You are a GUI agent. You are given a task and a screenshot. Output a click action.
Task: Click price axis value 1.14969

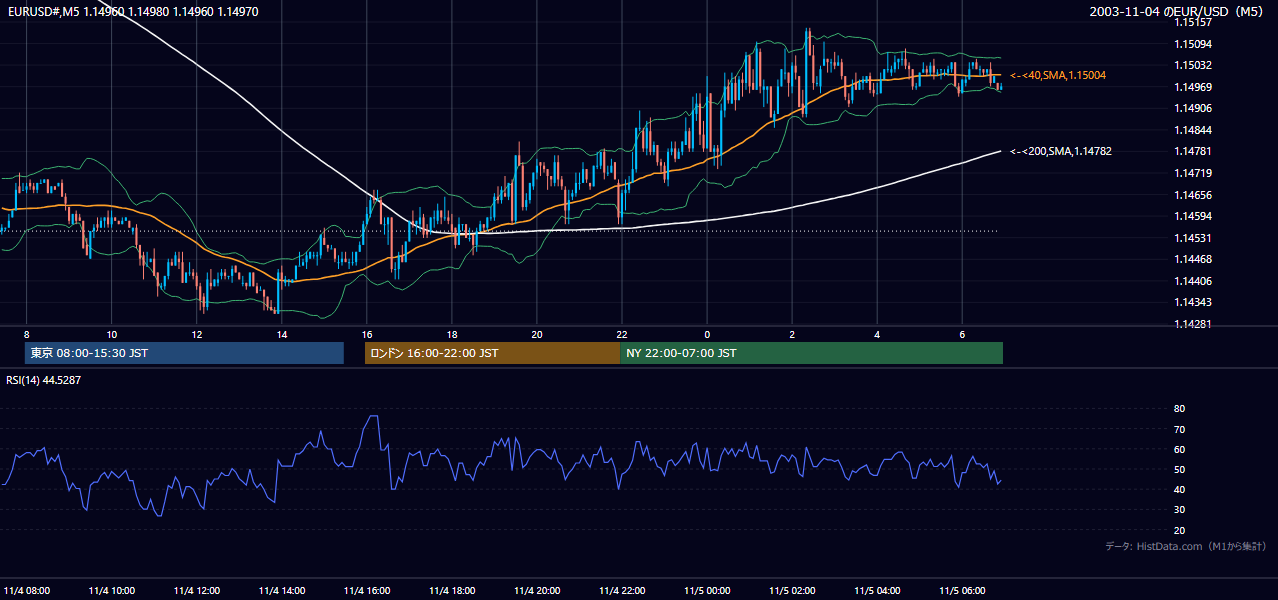pos(1192,87)
